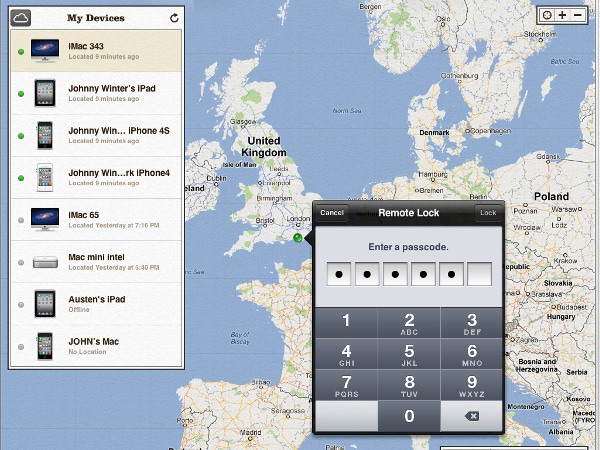Tap keypad digit 1

pyautogui.click(x=346, y=323)
